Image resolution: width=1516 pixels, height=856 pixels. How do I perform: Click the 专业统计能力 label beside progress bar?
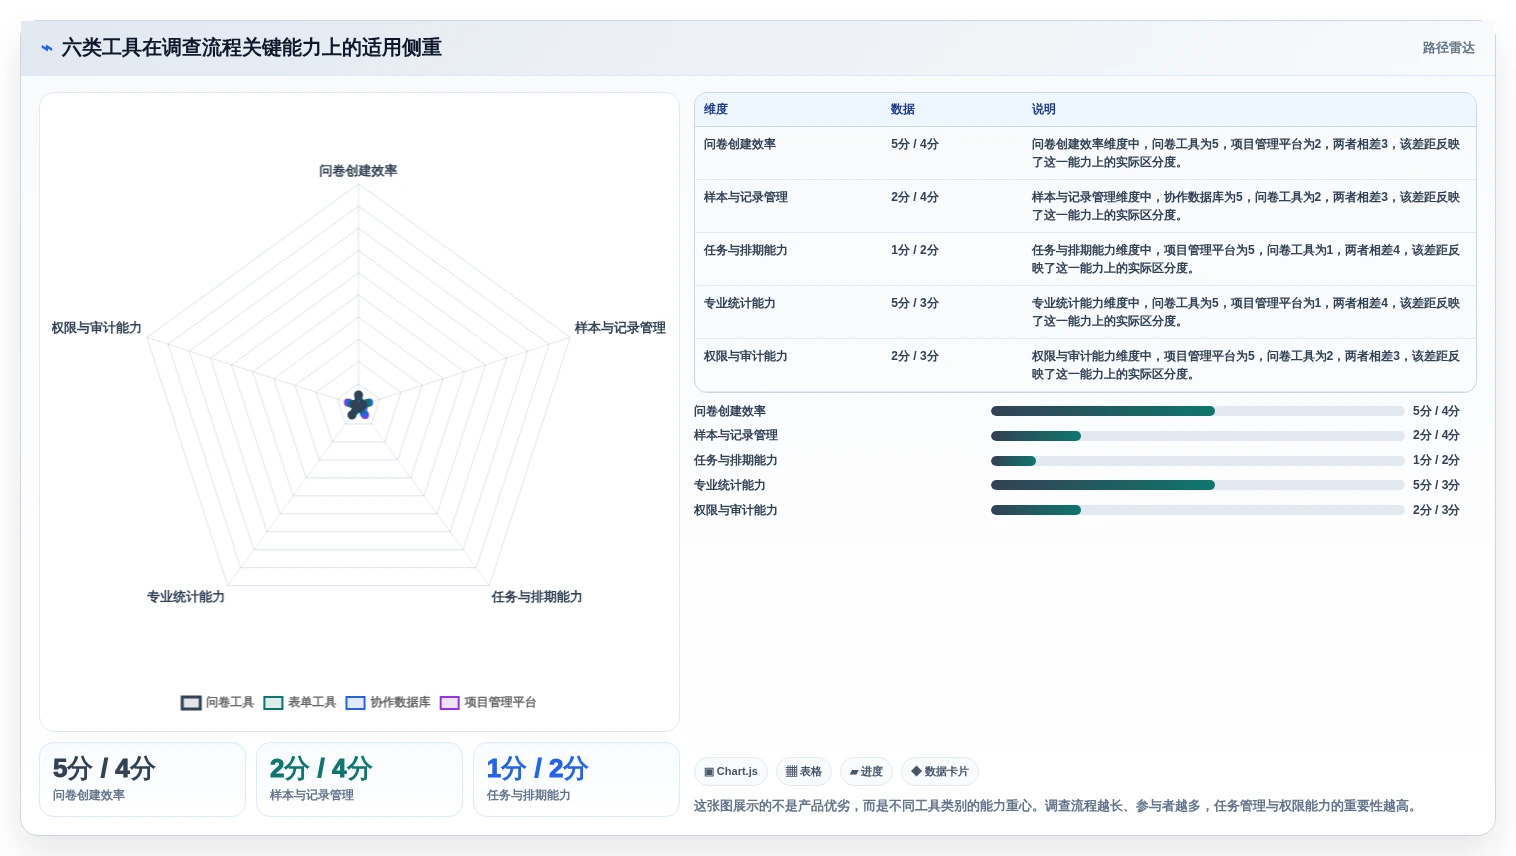(730, 485)
